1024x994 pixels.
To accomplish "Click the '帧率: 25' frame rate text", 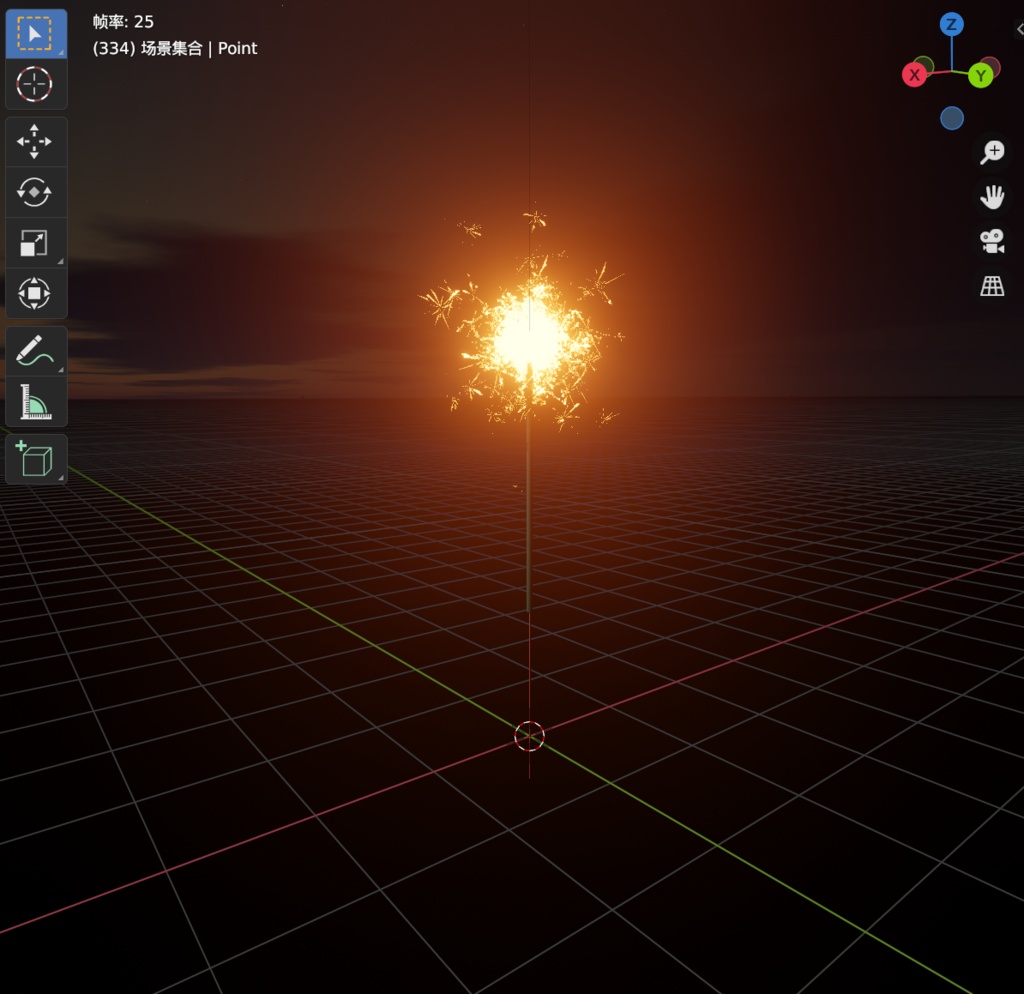I will coord(123,22).
